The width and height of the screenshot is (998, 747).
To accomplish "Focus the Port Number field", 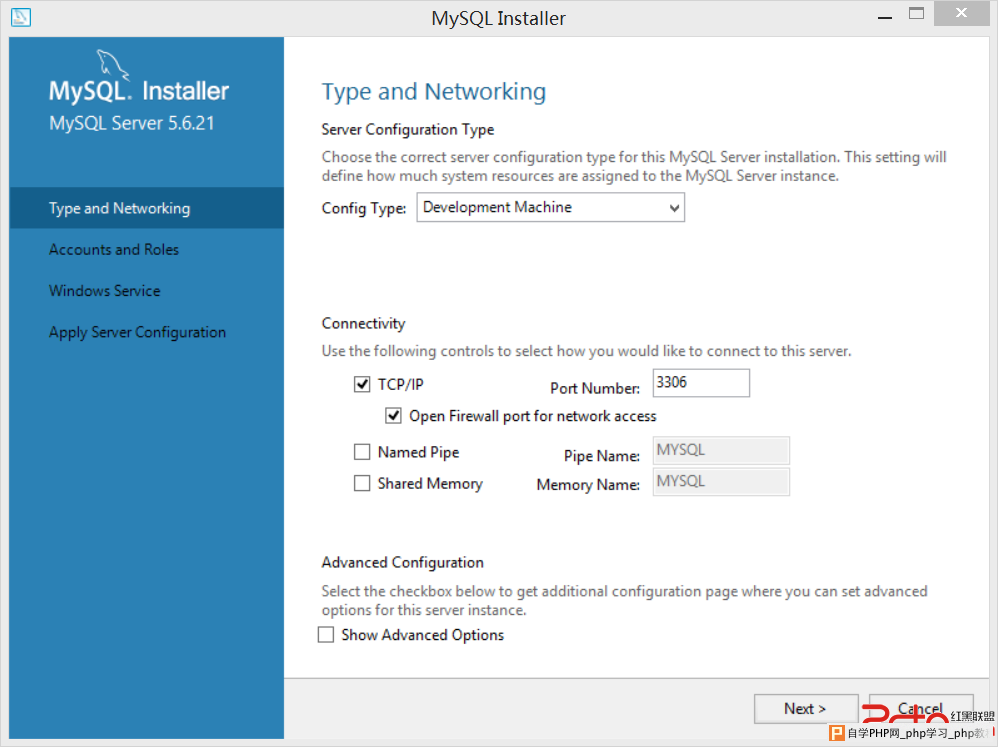I will (701, 383).
